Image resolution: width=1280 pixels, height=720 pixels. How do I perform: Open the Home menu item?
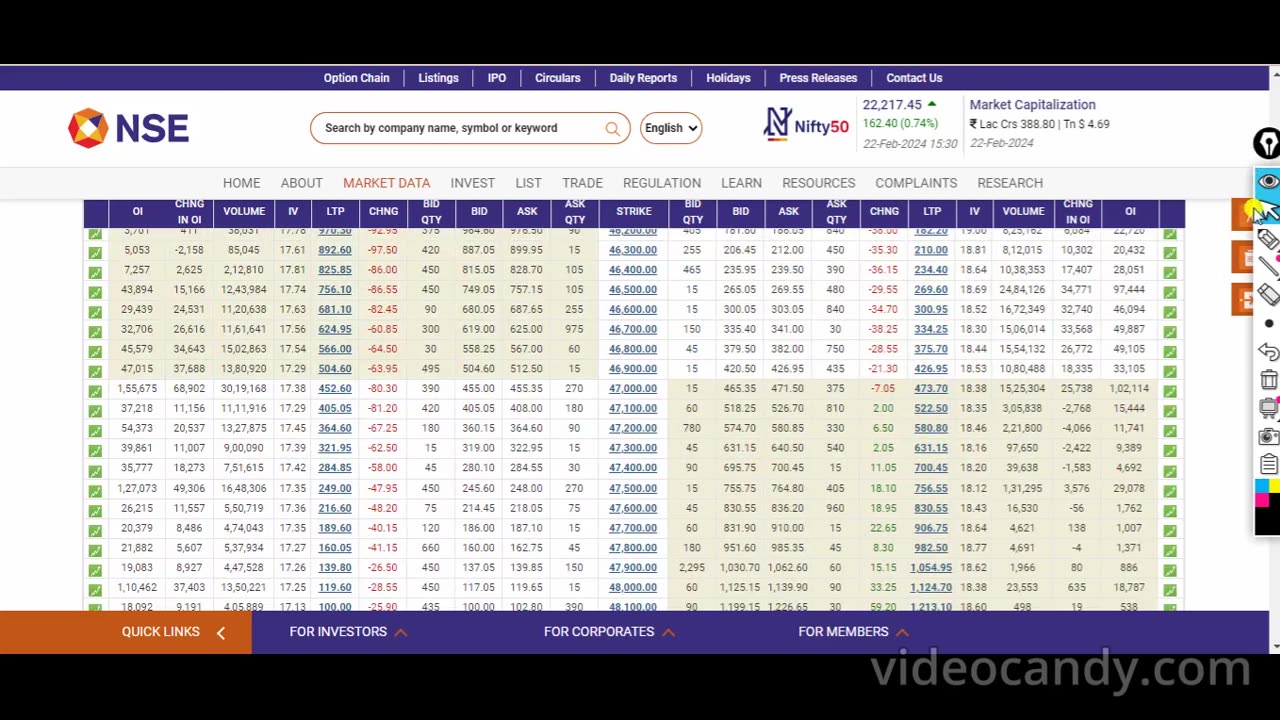point(241,183)
